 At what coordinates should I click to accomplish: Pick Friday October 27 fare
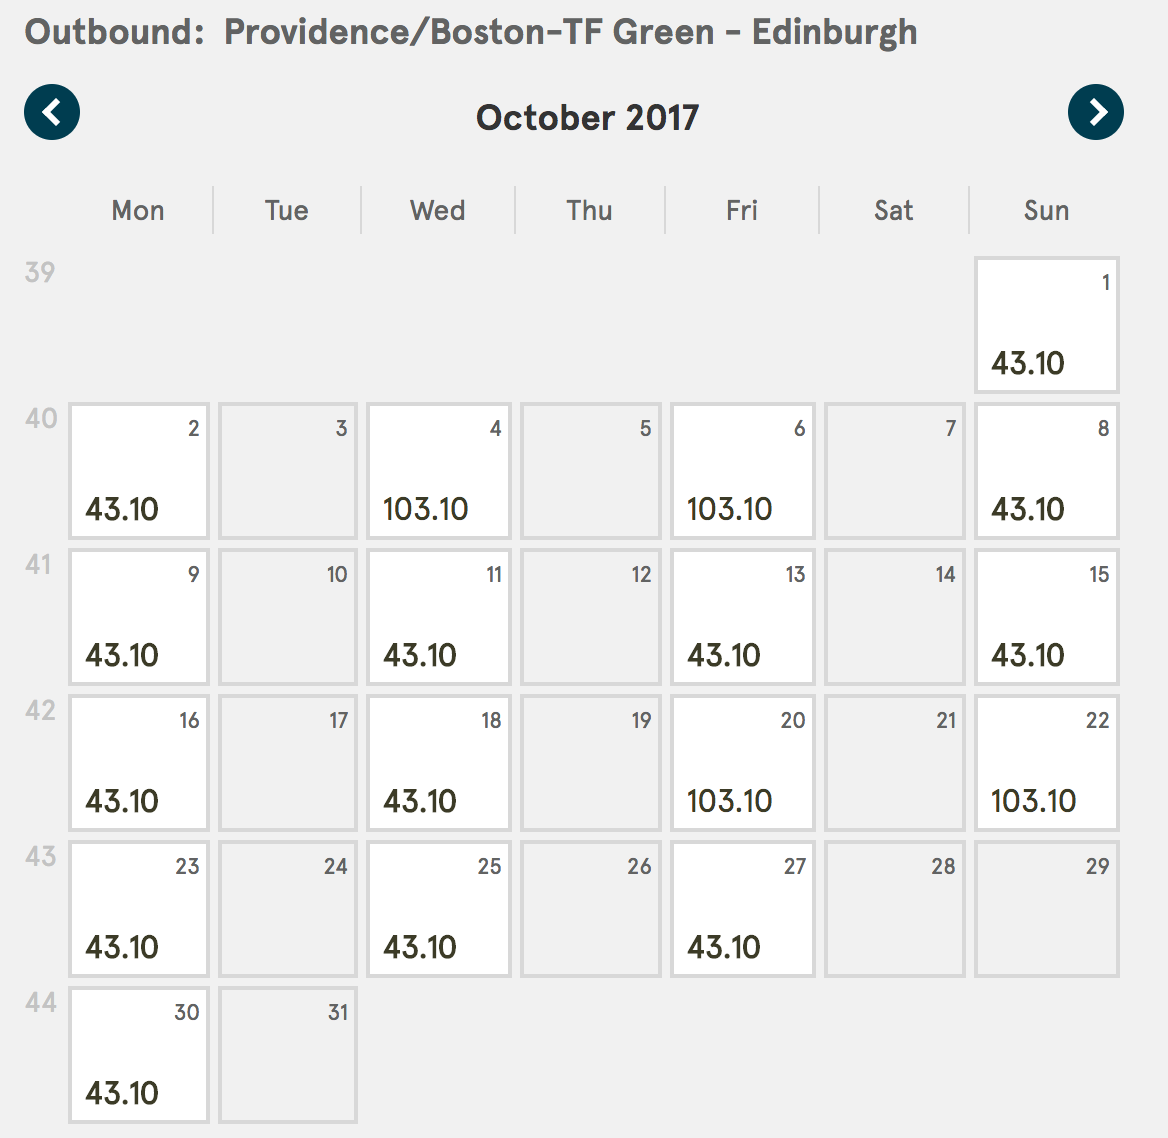click(x=743, y=909)
